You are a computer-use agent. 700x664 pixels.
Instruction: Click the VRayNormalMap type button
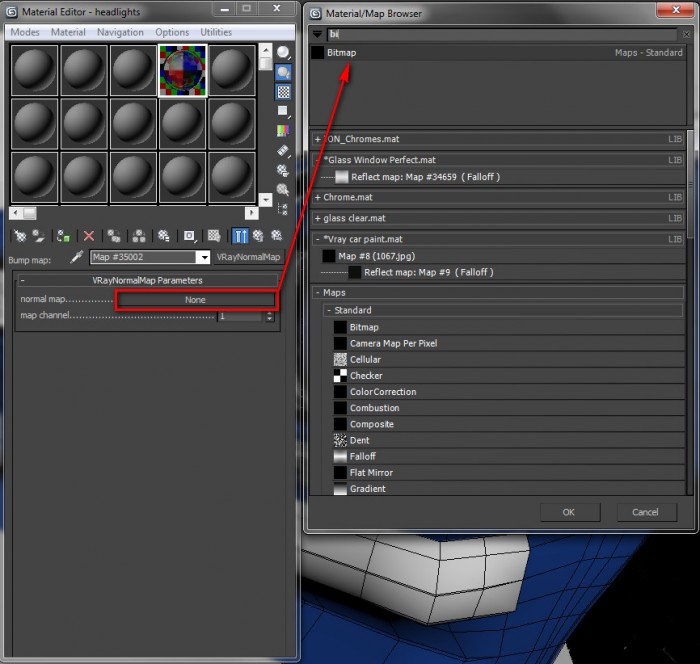pos(249,257)
